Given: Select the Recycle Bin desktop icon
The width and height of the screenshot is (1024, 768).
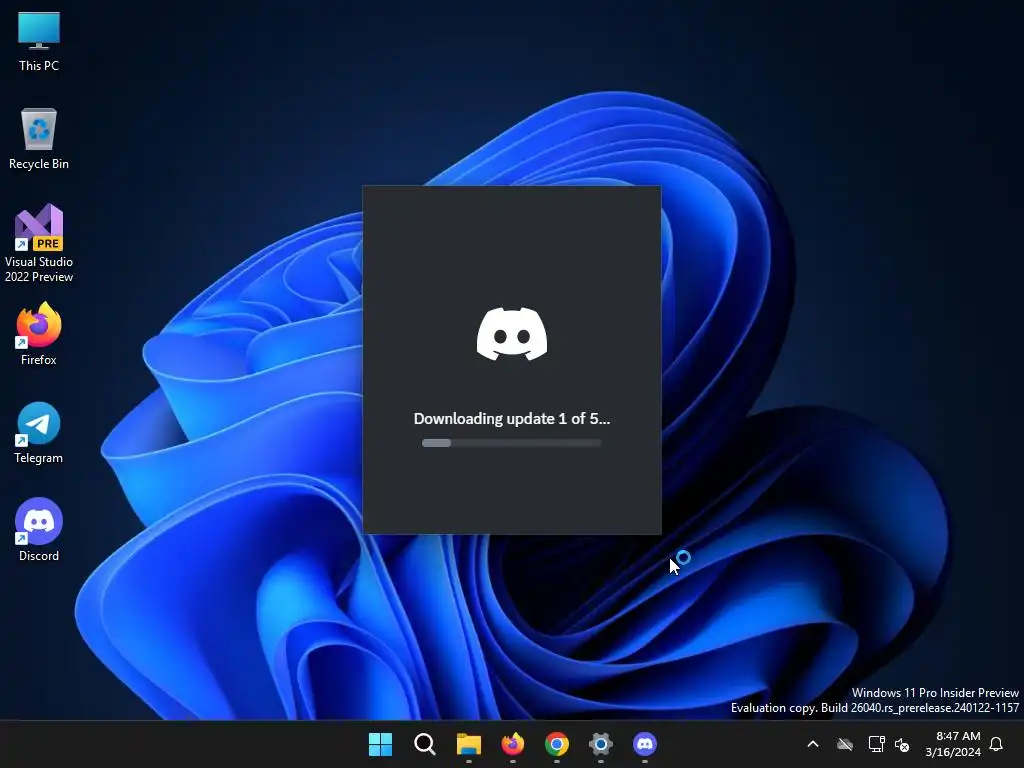Looking at the screenshot, I should 39,138.
